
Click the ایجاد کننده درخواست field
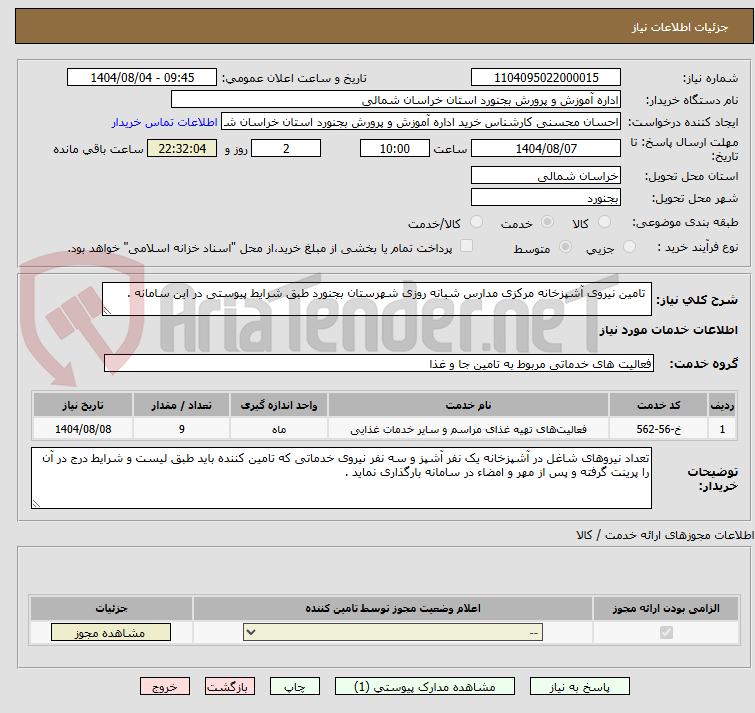pos(421,122)
